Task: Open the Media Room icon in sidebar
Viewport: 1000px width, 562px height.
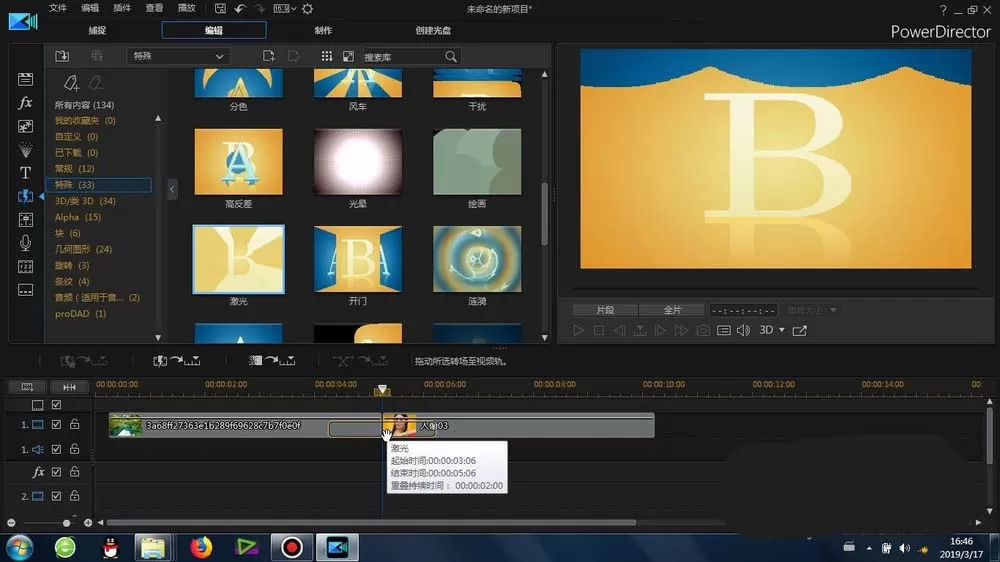Action: [25, 79]
